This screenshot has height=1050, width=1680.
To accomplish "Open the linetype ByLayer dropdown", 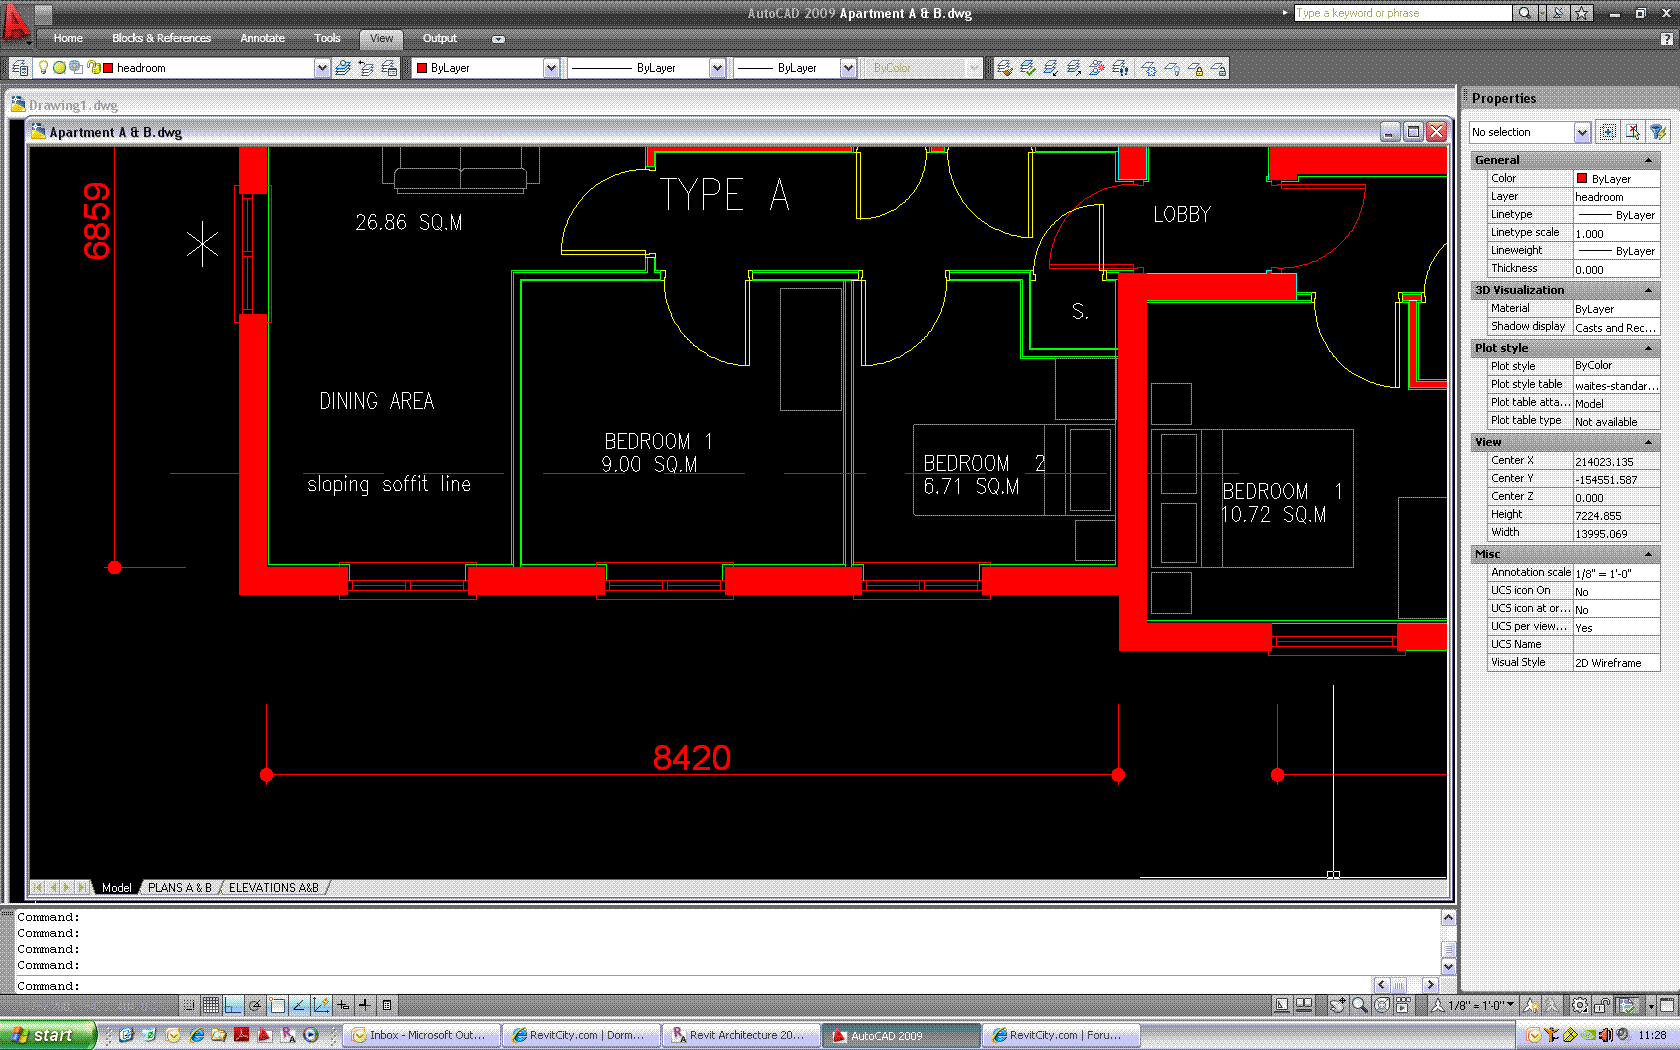I will [x=717, y=68].
